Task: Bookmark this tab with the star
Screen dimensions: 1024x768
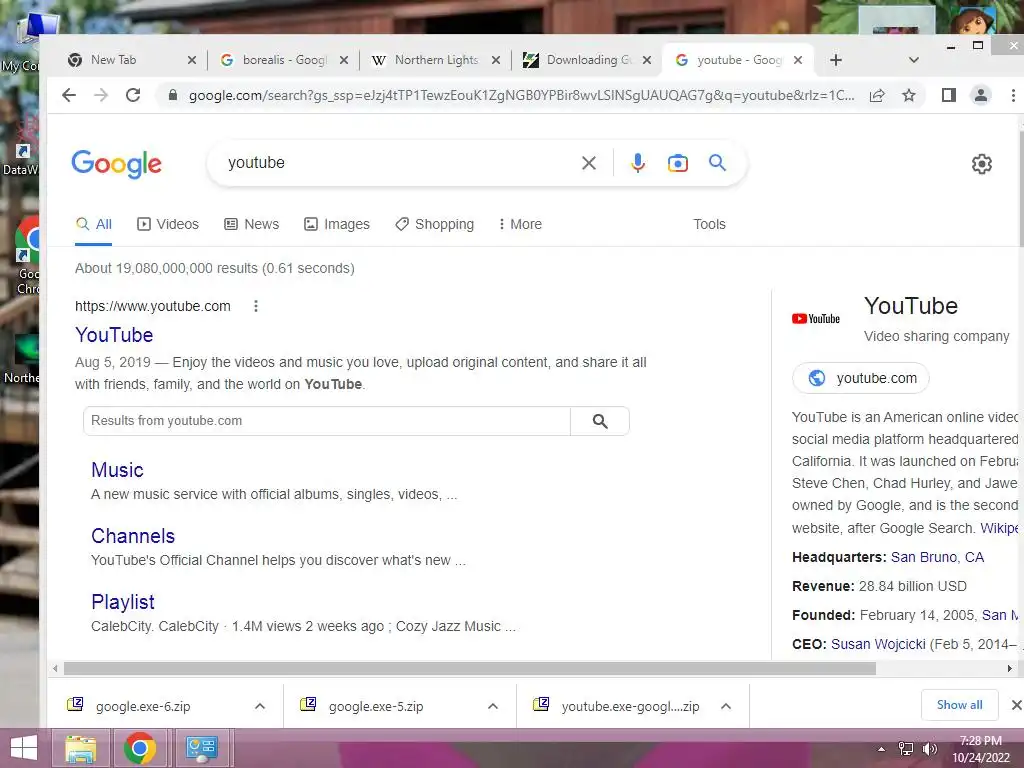Action: (908, 95)
